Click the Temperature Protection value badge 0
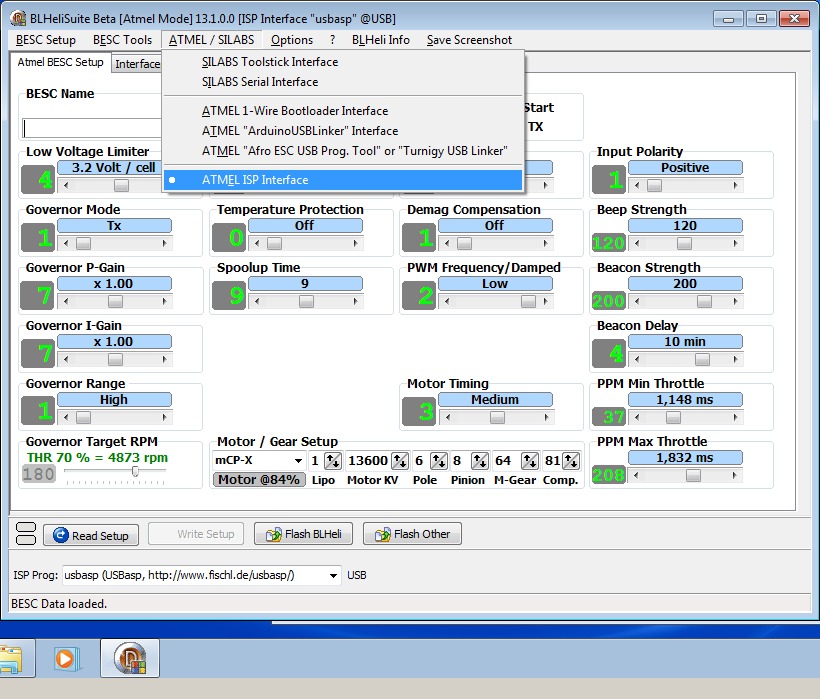This screenshot has height=699, width=820. click(x=229, y=237)
